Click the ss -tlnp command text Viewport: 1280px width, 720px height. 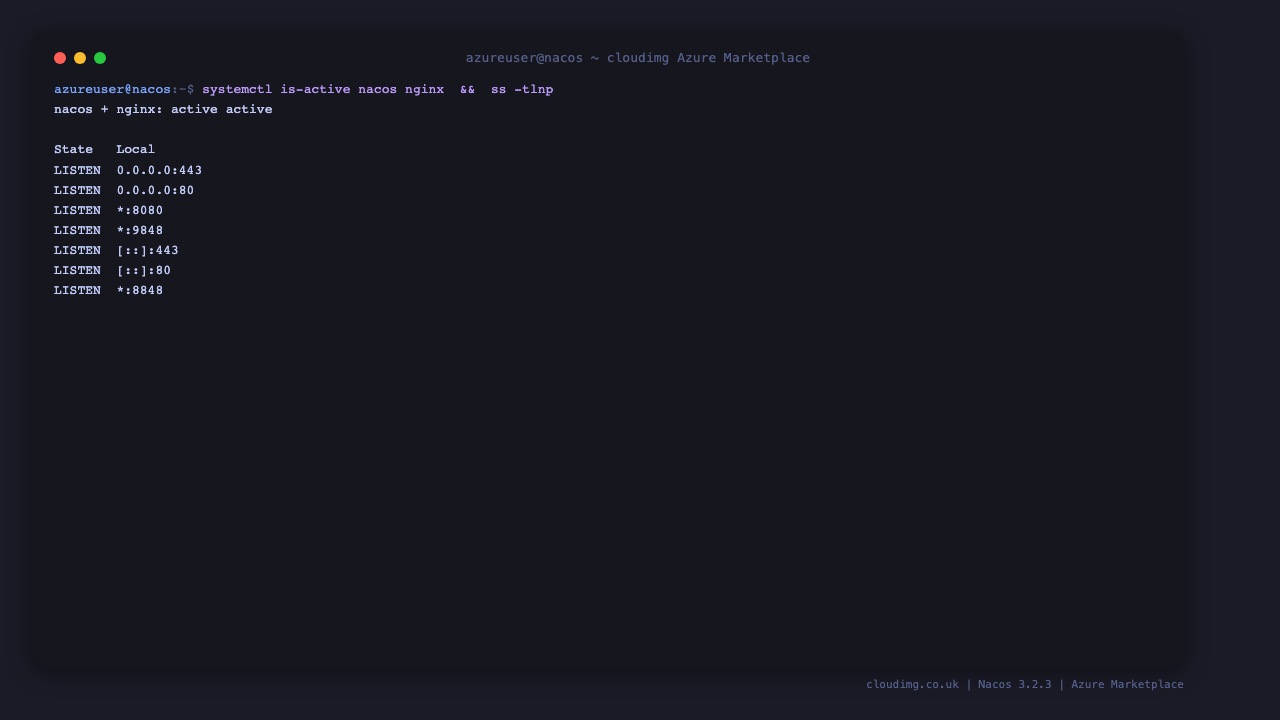(522, 90)
